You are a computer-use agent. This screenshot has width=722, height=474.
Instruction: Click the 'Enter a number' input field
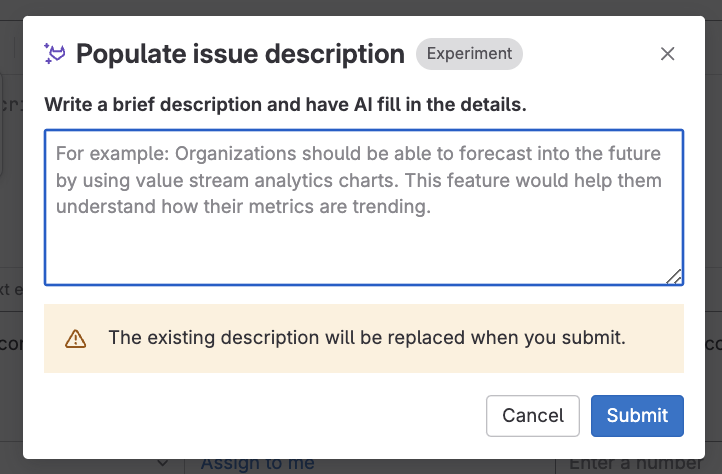(636, 464)
